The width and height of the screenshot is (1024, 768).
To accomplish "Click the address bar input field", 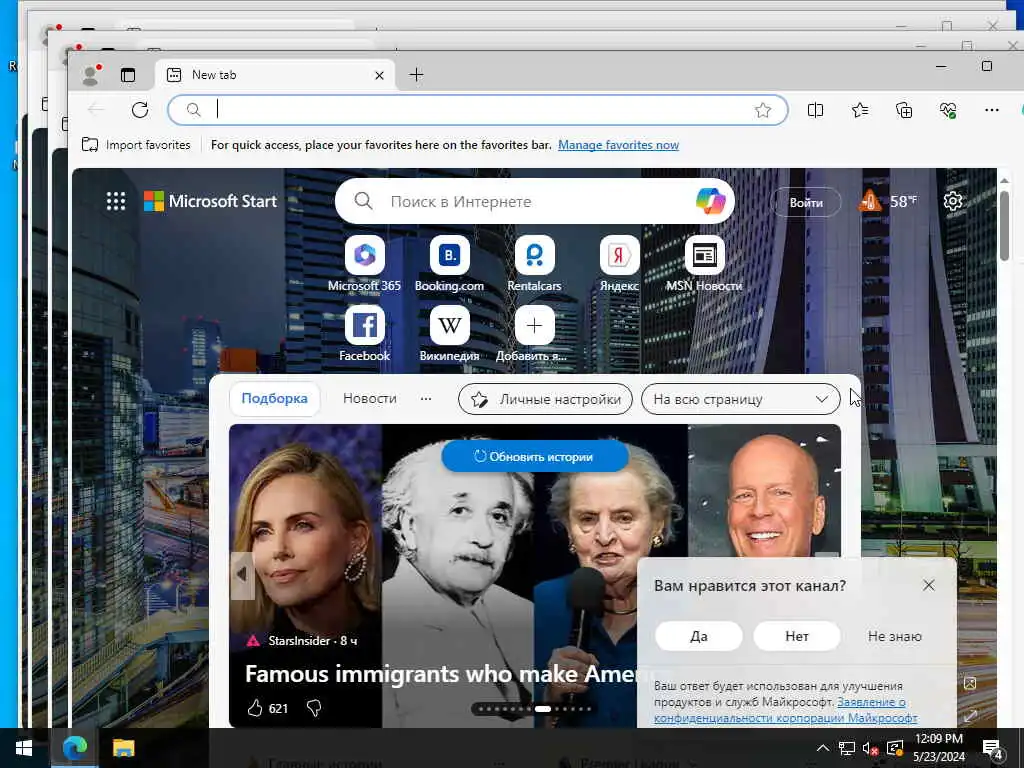I will (478, 110).
